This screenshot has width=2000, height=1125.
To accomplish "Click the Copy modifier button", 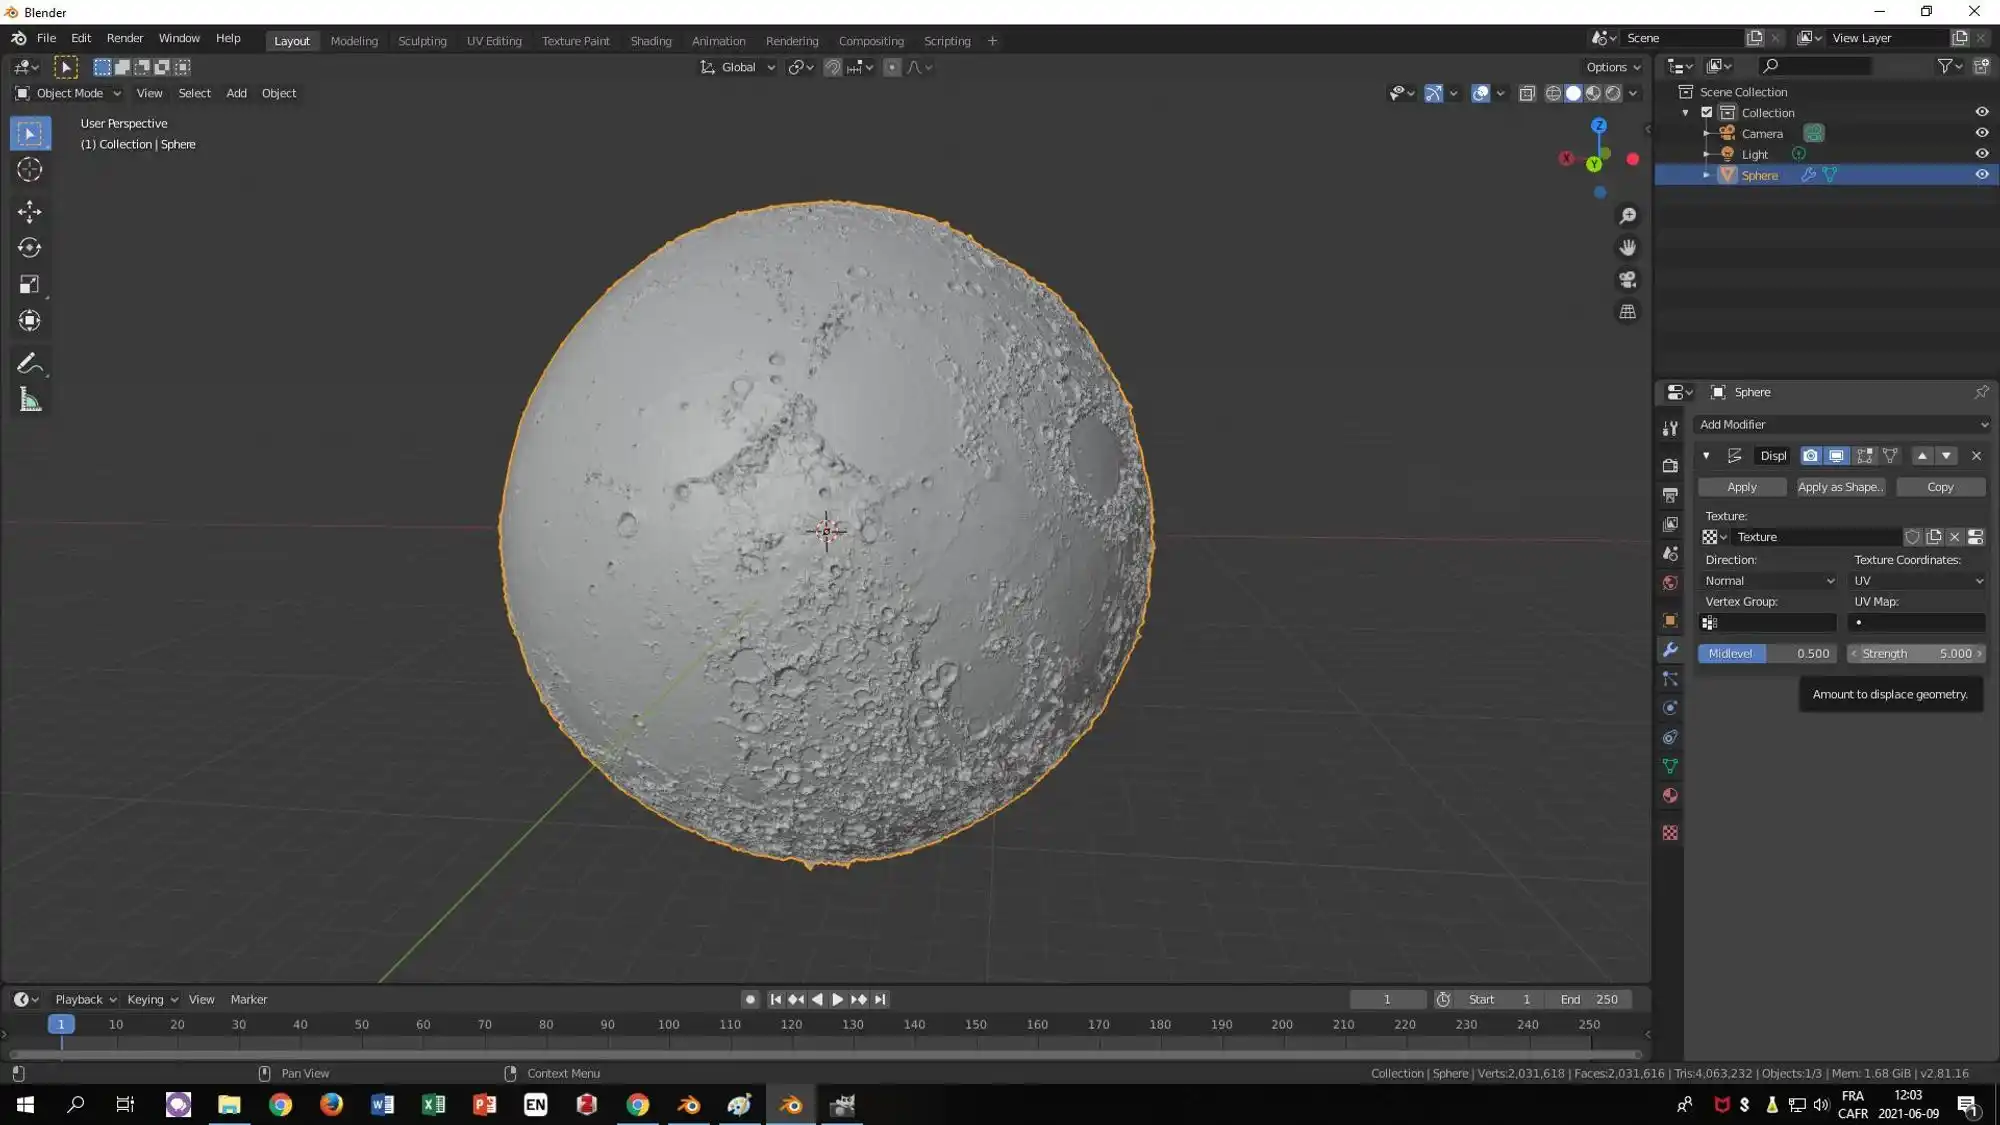I will coord(1940,487).
